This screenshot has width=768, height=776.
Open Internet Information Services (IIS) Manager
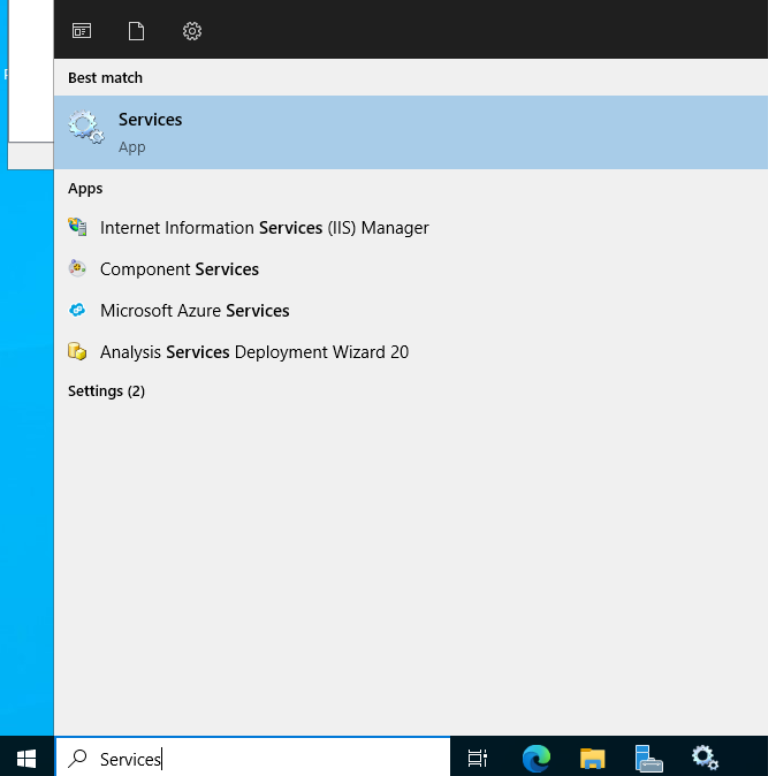click(x=411, y=228)
